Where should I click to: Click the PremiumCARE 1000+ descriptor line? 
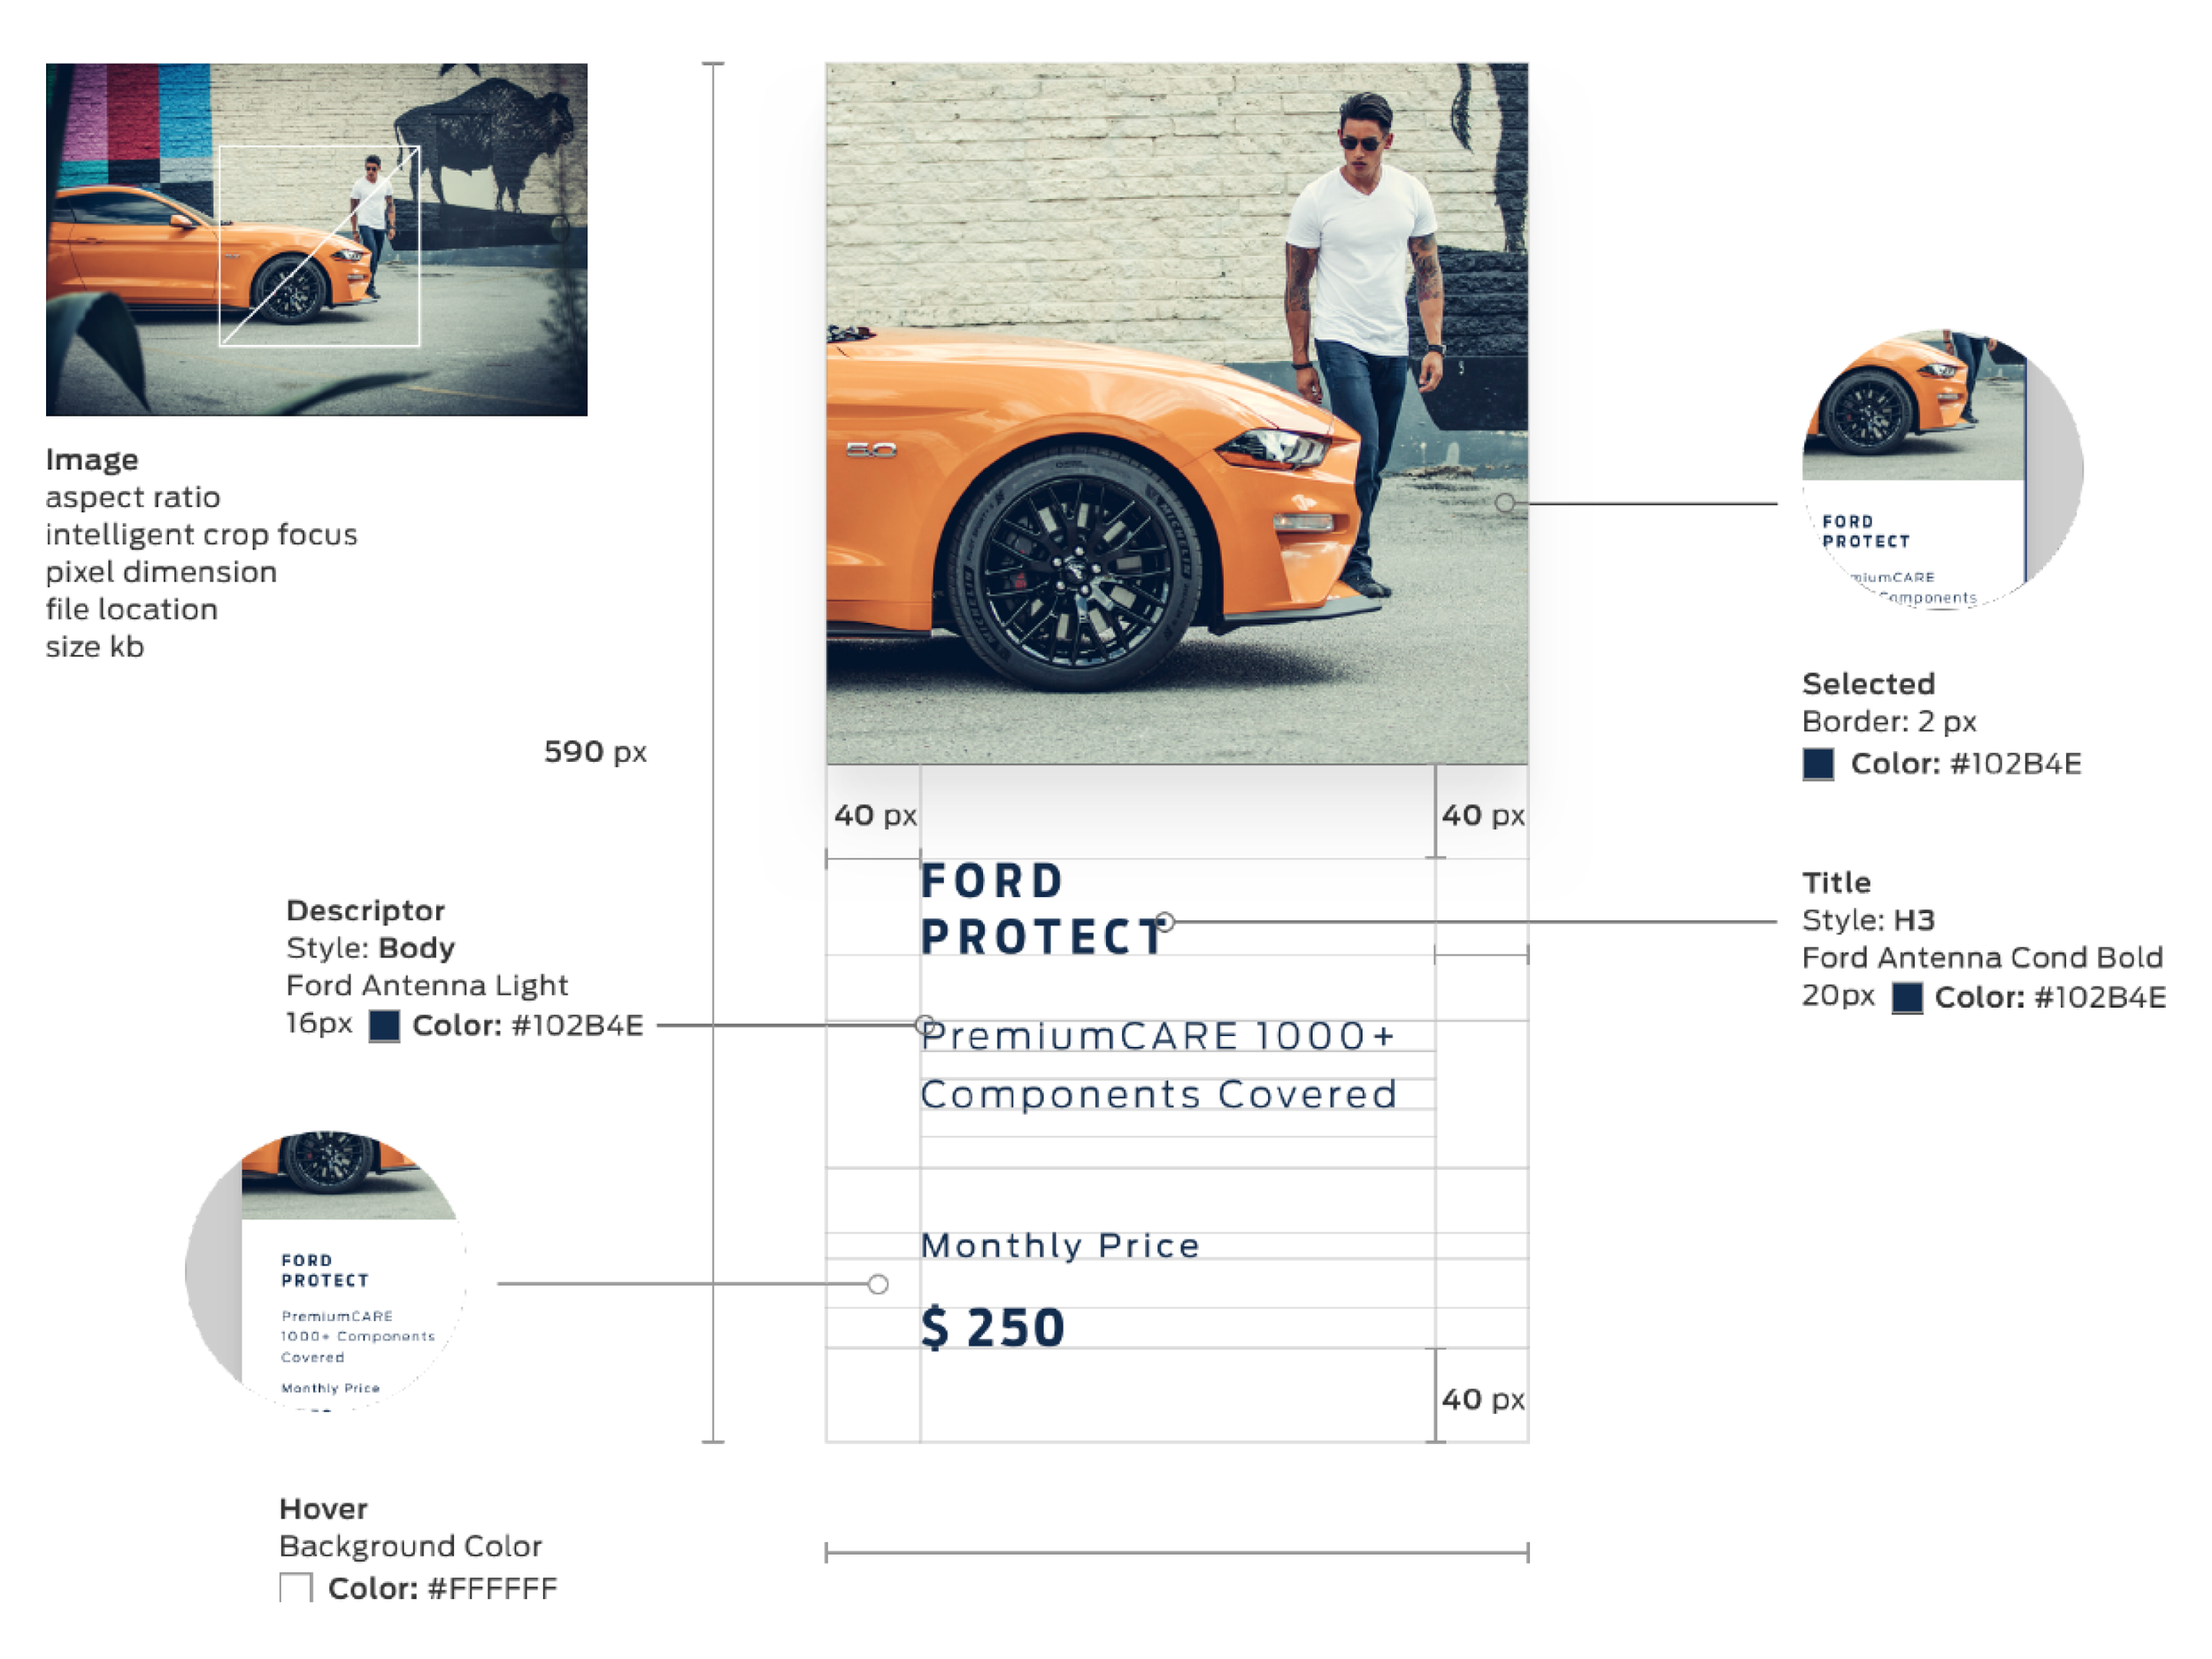[x=1158, y=1036]
